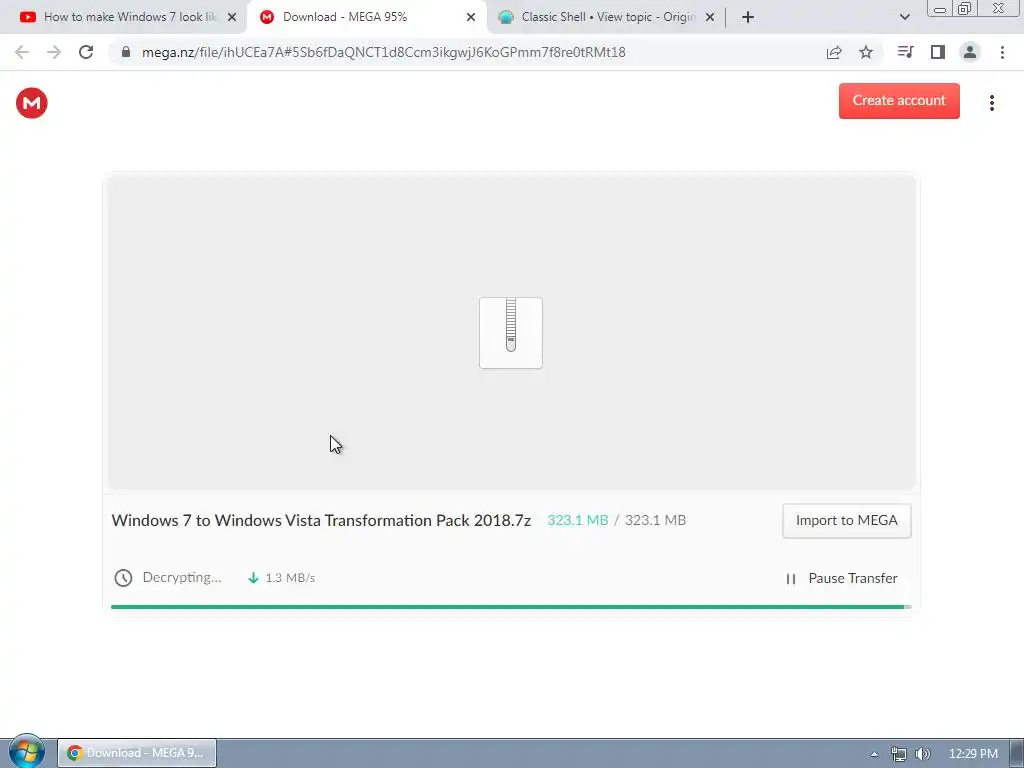Screen dimensions: 1024x768
Task: Reload the current page
Action: [x=86, y=52]
